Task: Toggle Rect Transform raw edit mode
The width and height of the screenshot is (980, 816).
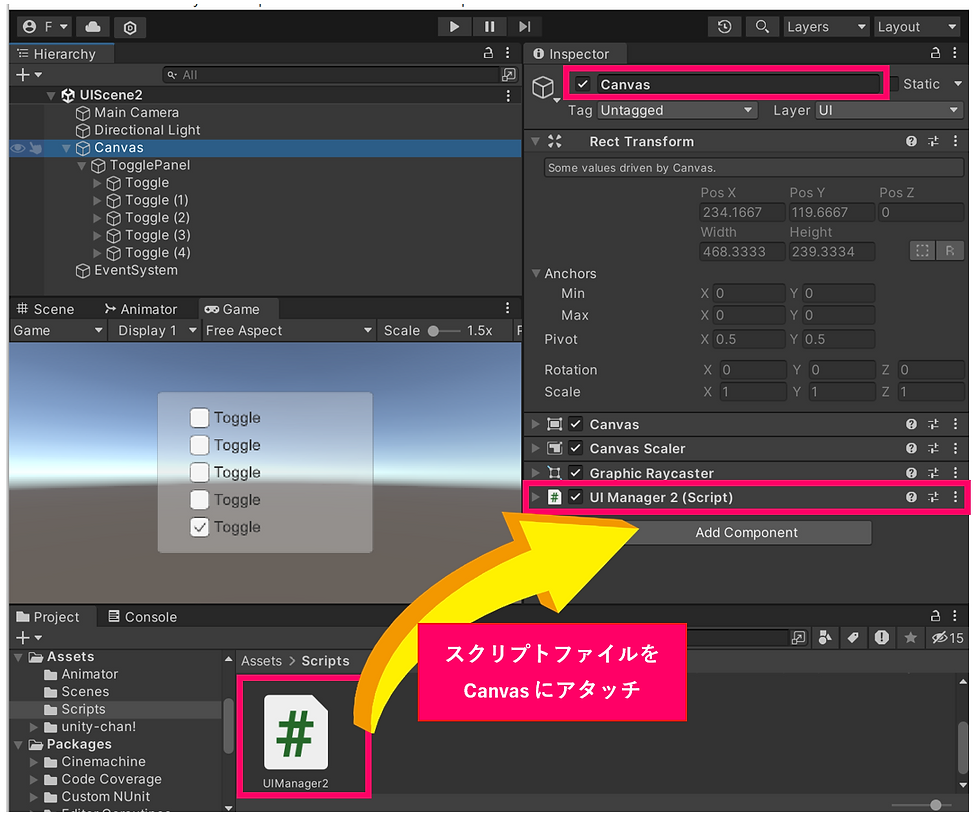Action: tap(949, 251)
